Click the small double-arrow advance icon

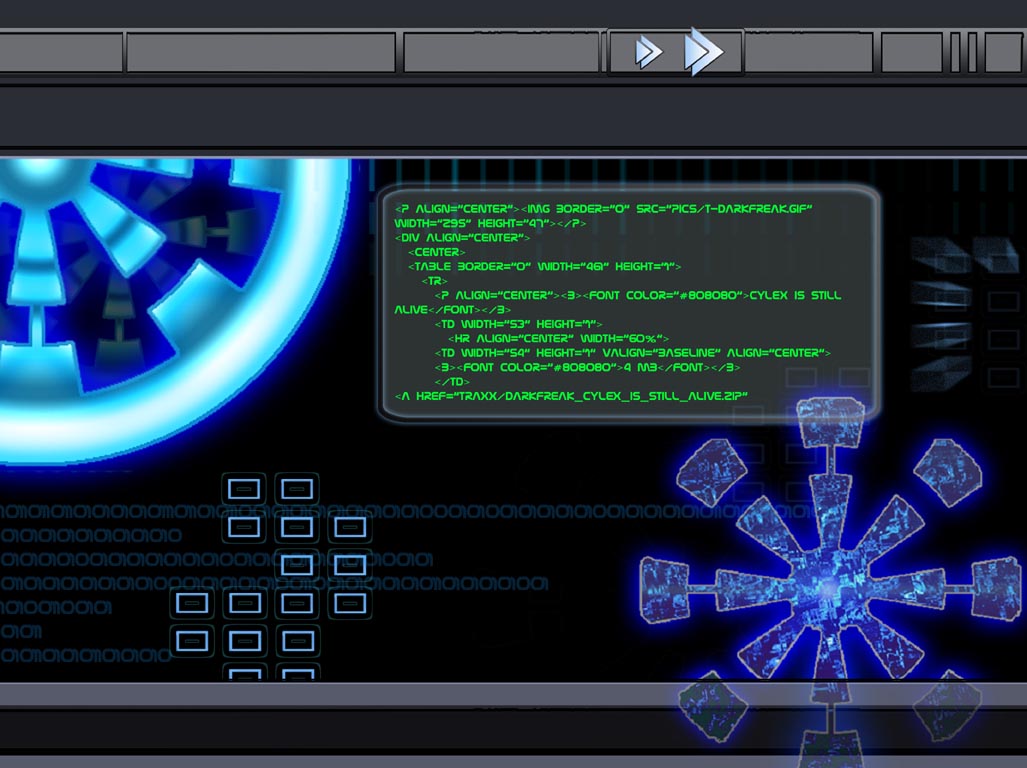click(x=647, y=51)
